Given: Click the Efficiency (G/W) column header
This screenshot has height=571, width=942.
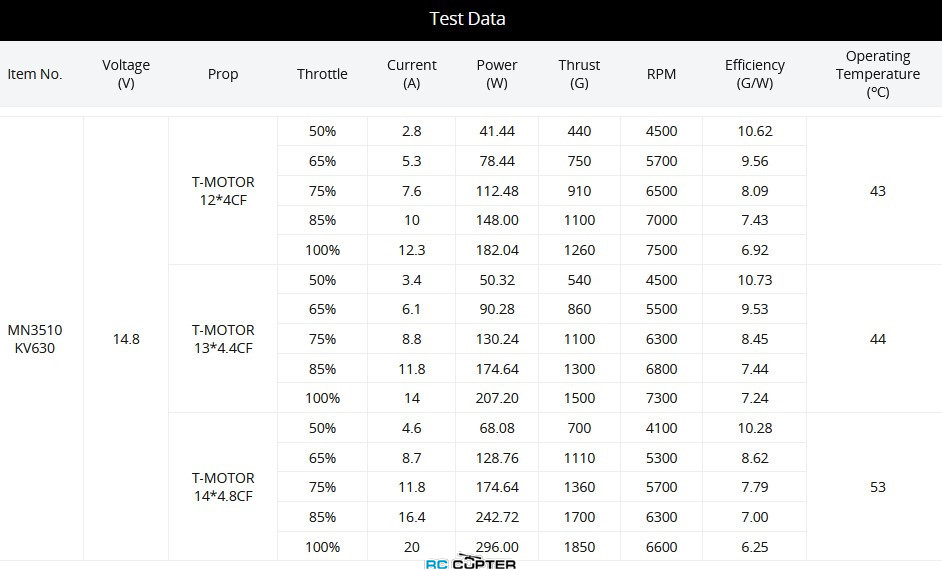Looking at the screenshot, I should point(755,74).
